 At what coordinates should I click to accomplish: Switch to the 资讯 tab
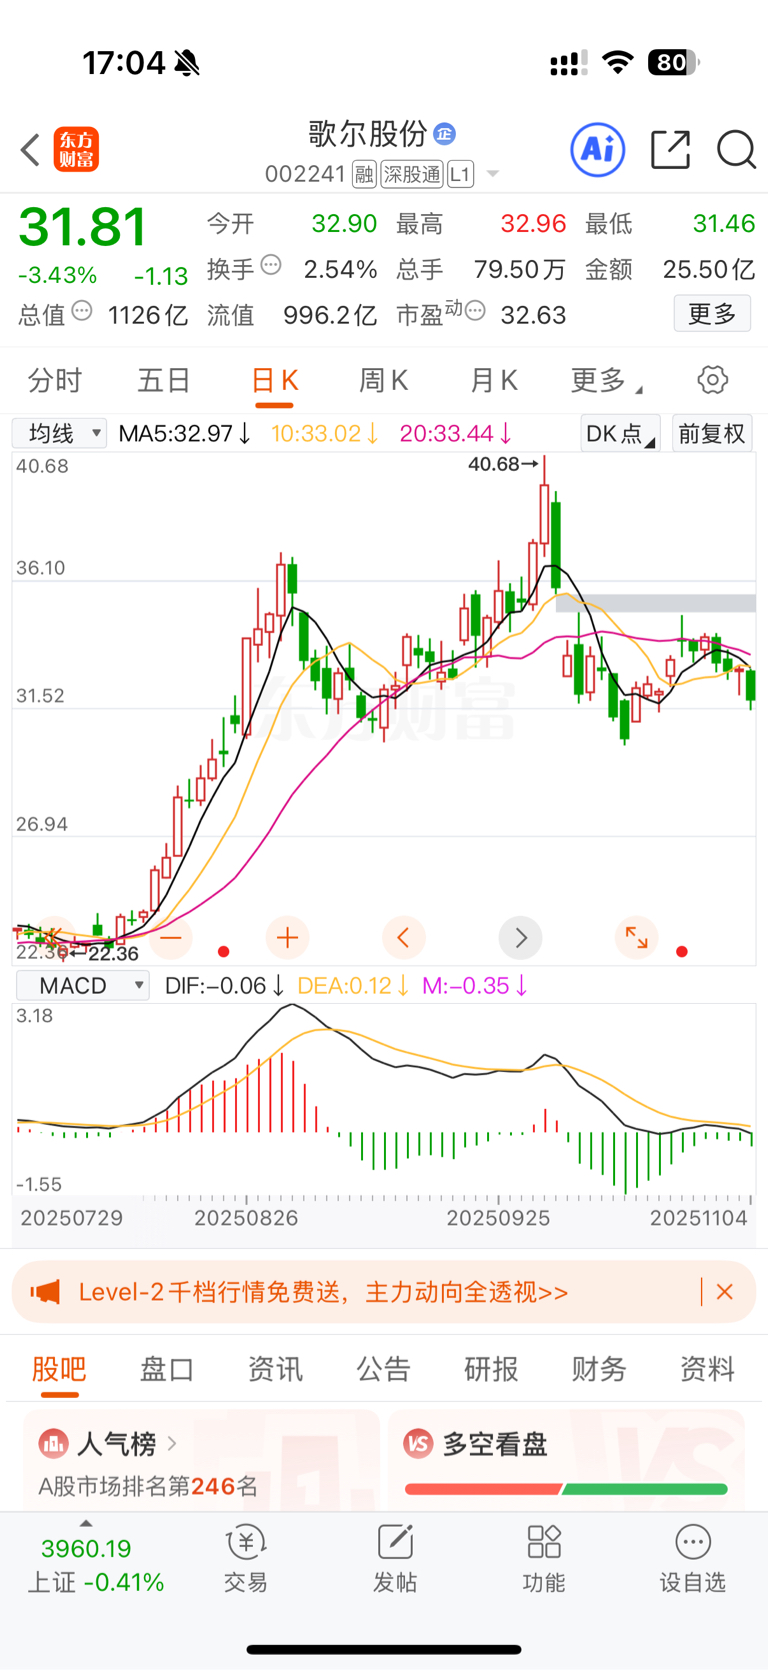pyautogui.click(x=275, y=1369)
